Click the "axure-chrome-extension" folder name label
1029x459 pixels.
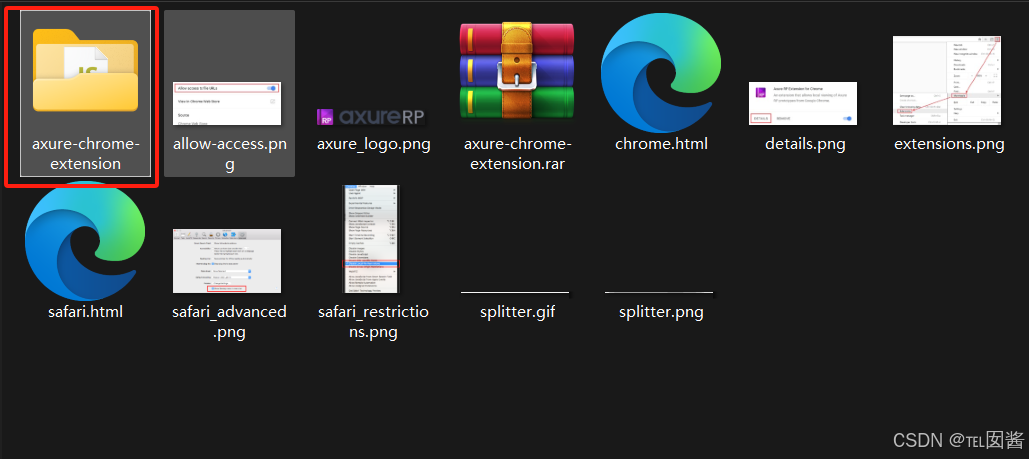85,154
